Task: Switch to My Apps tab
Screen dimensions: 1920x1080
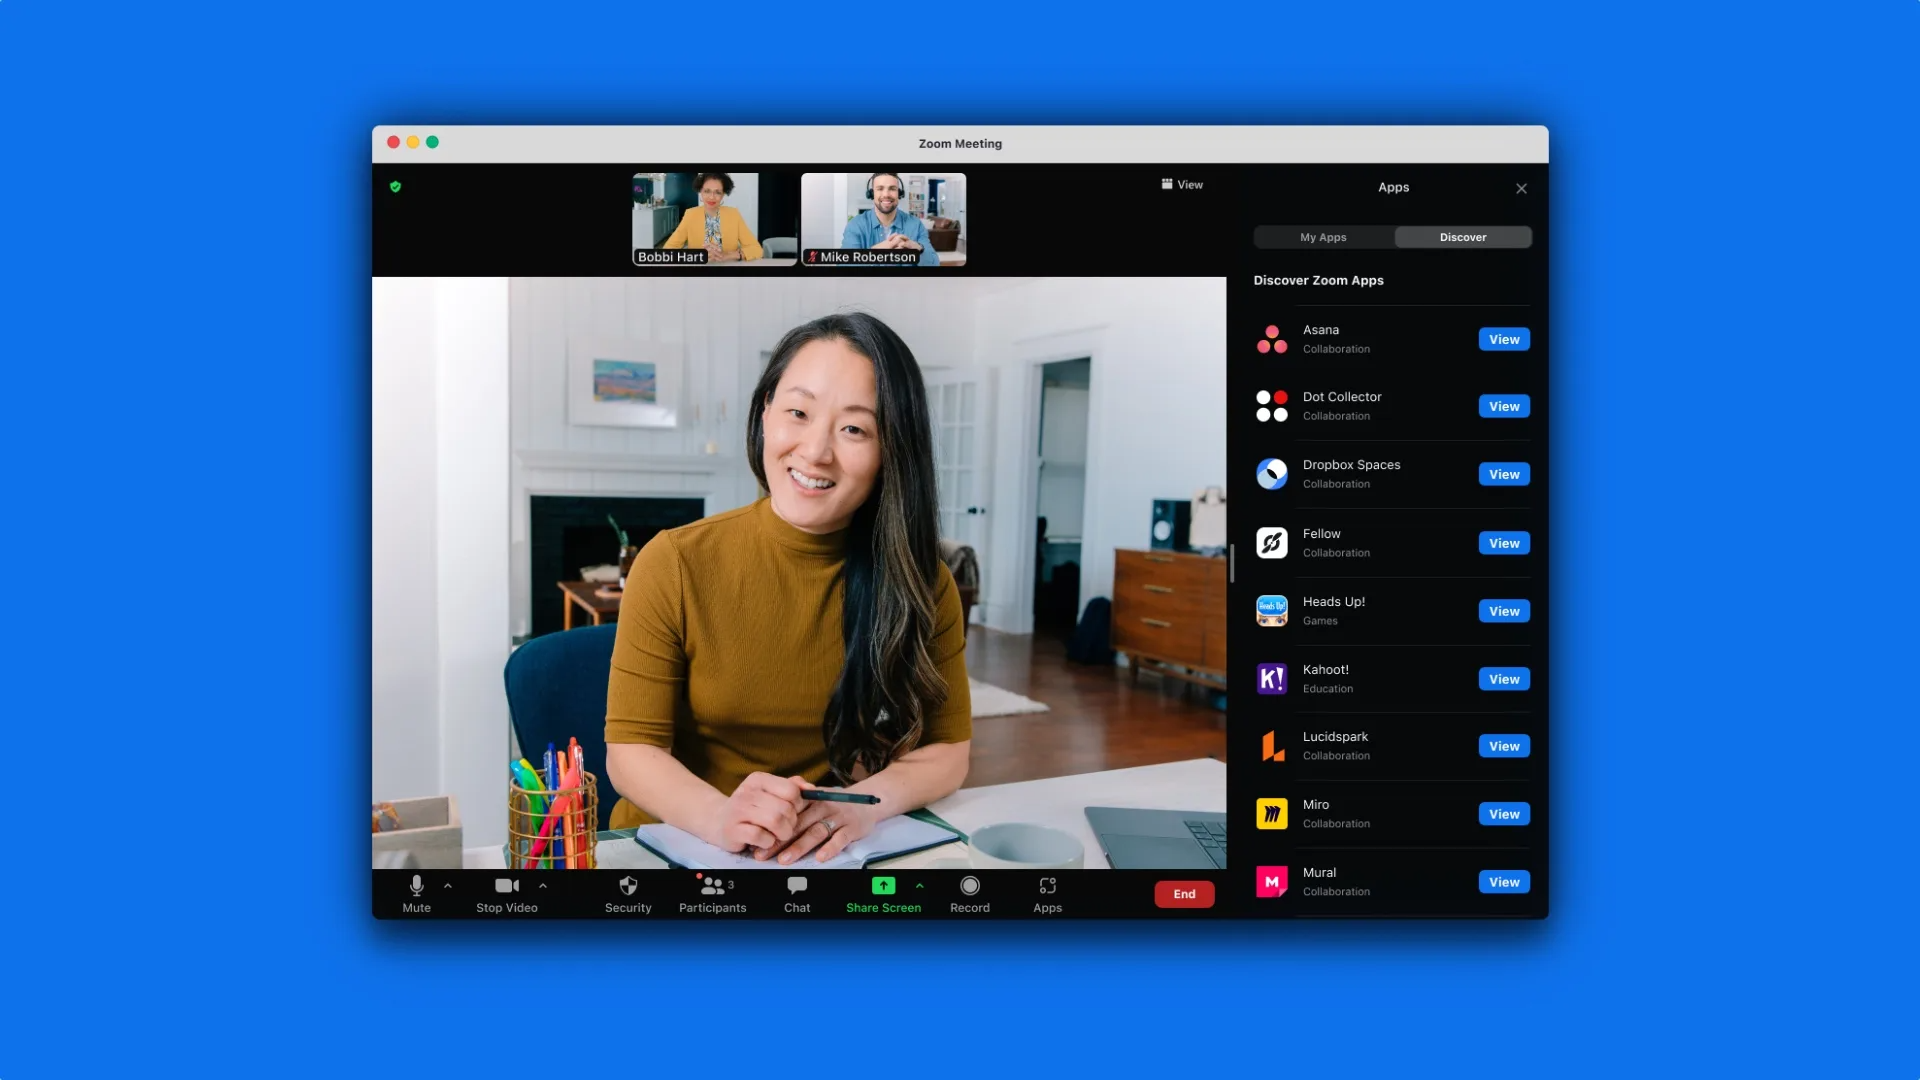Action: (x=1323, y=237)
